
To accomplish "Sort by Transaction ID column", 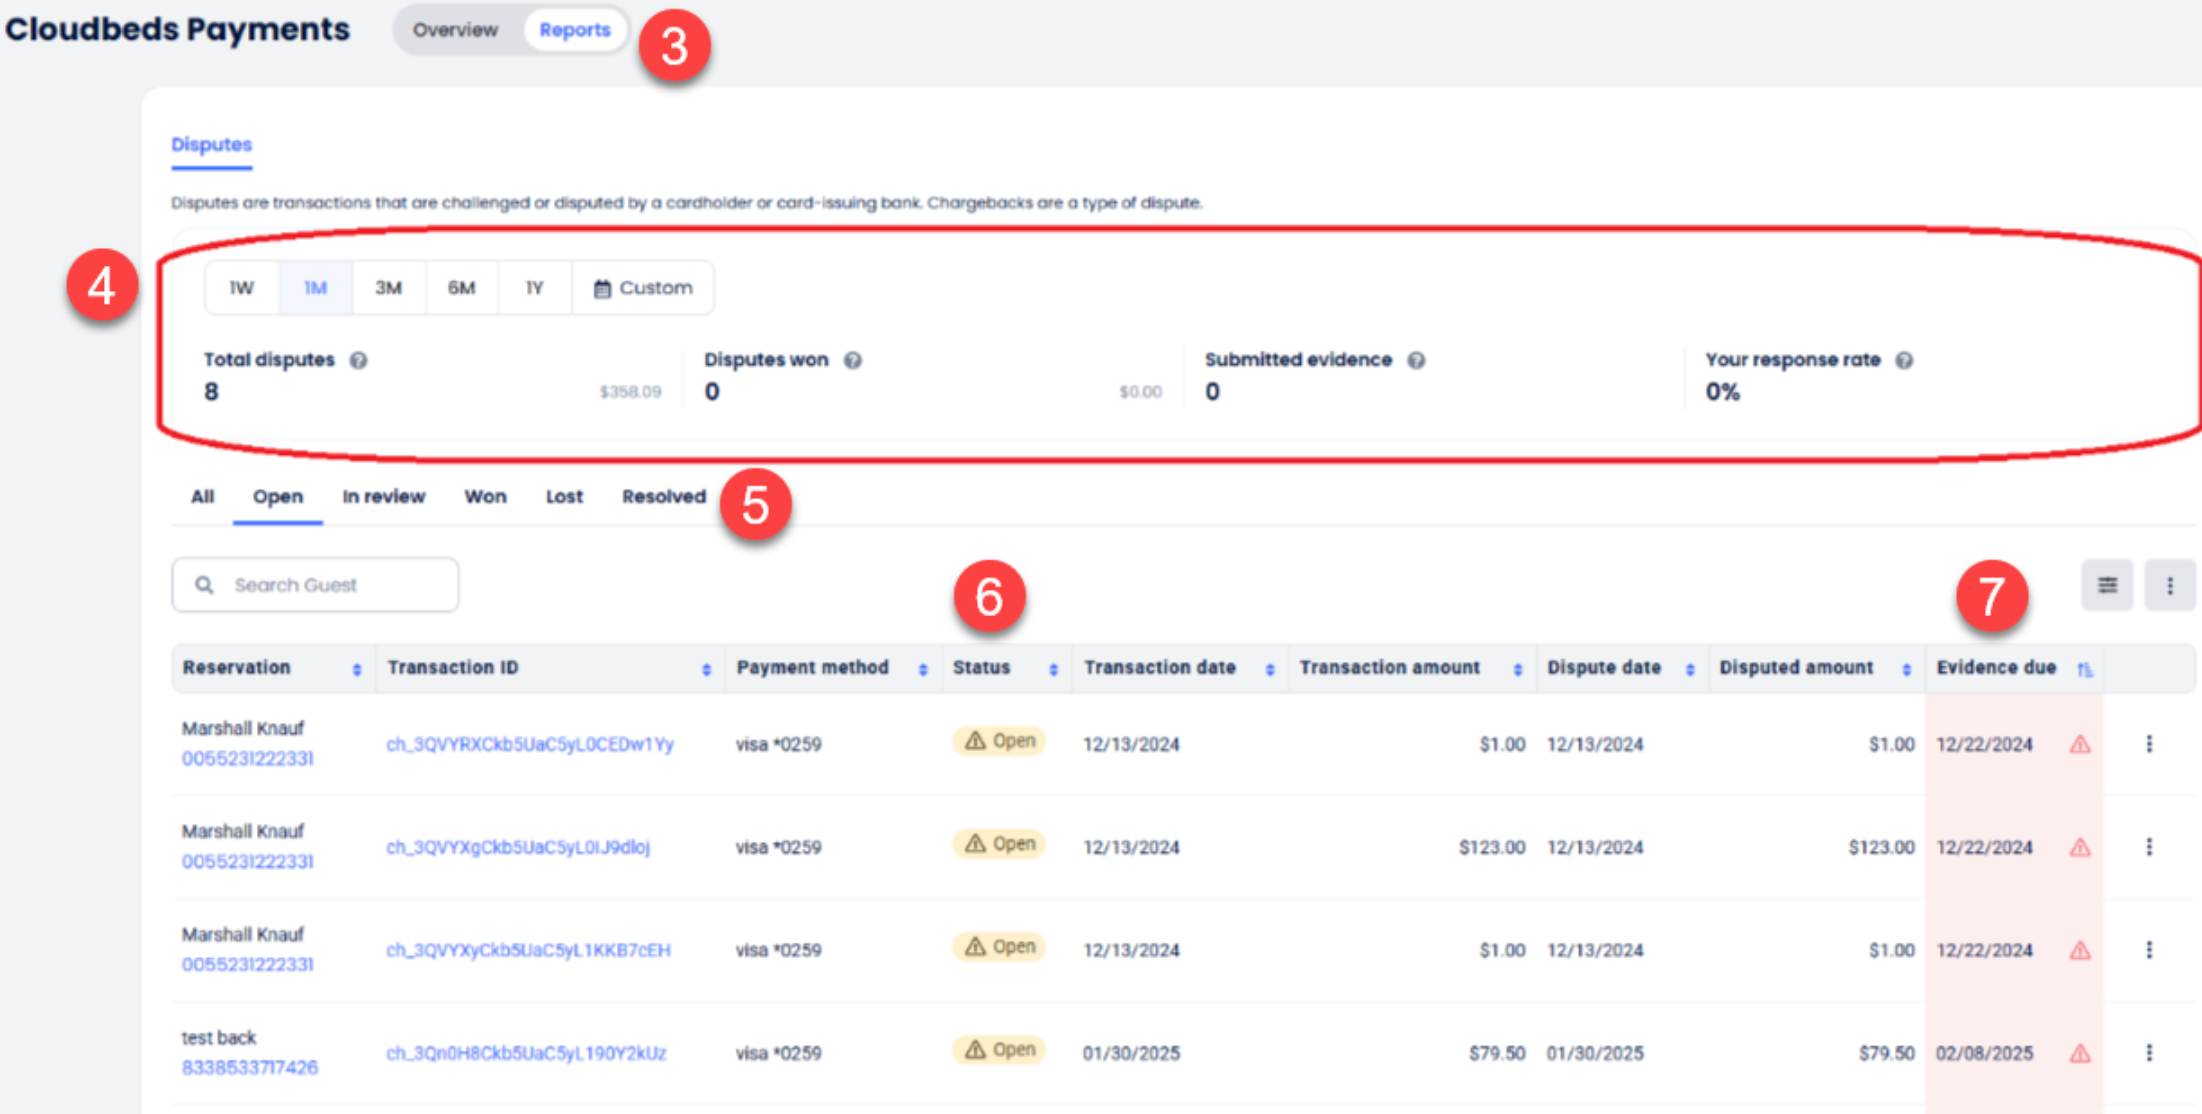I will pos(706,669).
